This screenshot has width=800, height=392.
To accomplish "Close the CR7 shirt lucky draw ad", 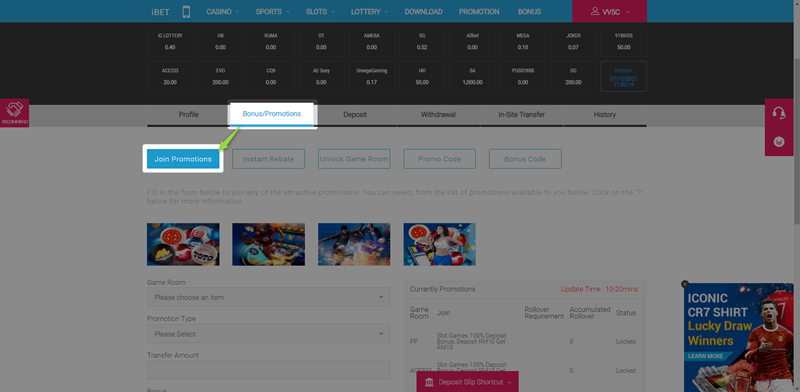I will tap(685, 284).
